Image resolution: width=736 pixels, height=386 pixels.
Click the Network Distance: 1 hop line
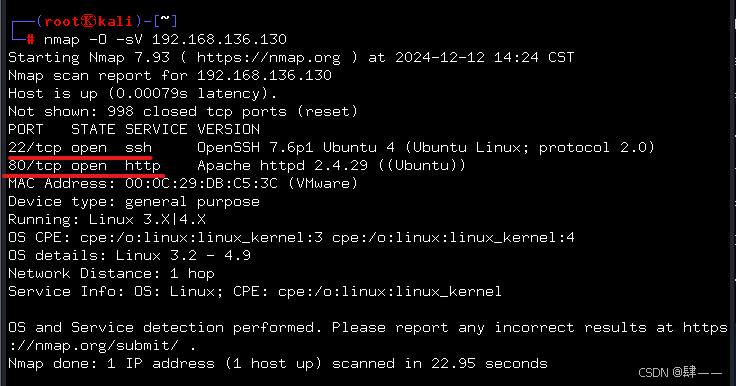111,273
